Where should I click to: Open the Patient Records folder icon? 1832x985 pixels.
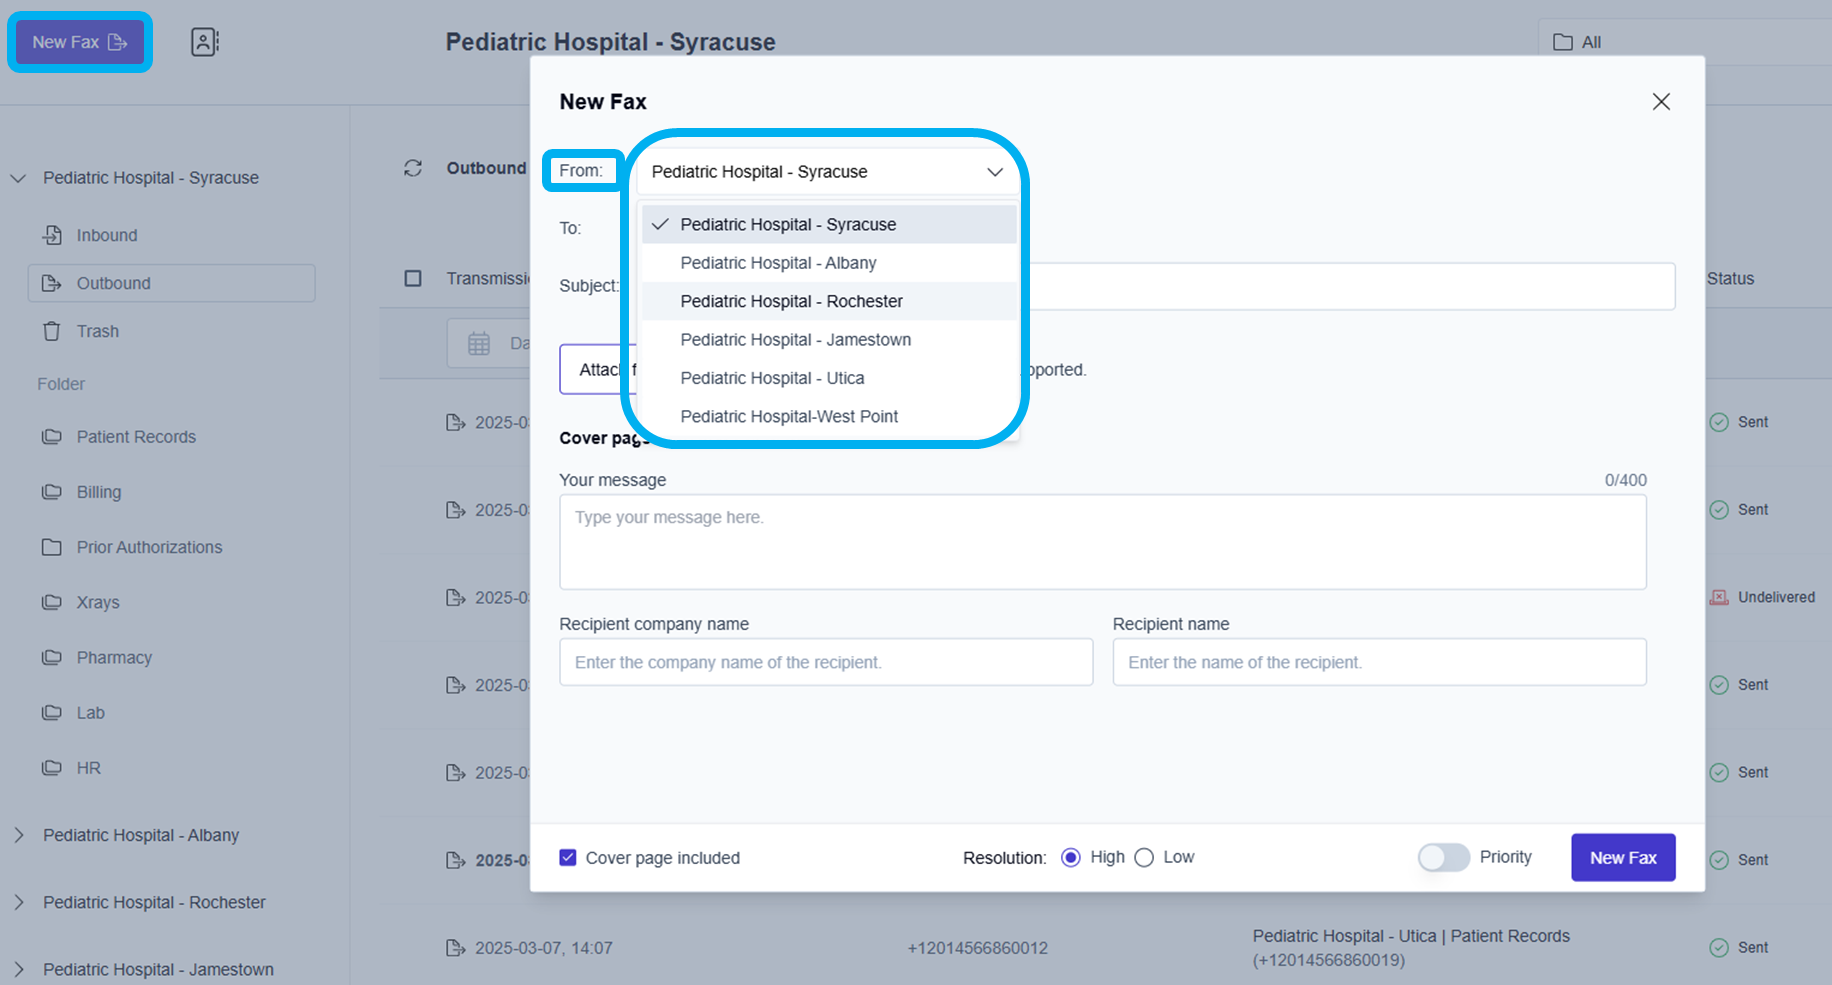pos(52,437)
